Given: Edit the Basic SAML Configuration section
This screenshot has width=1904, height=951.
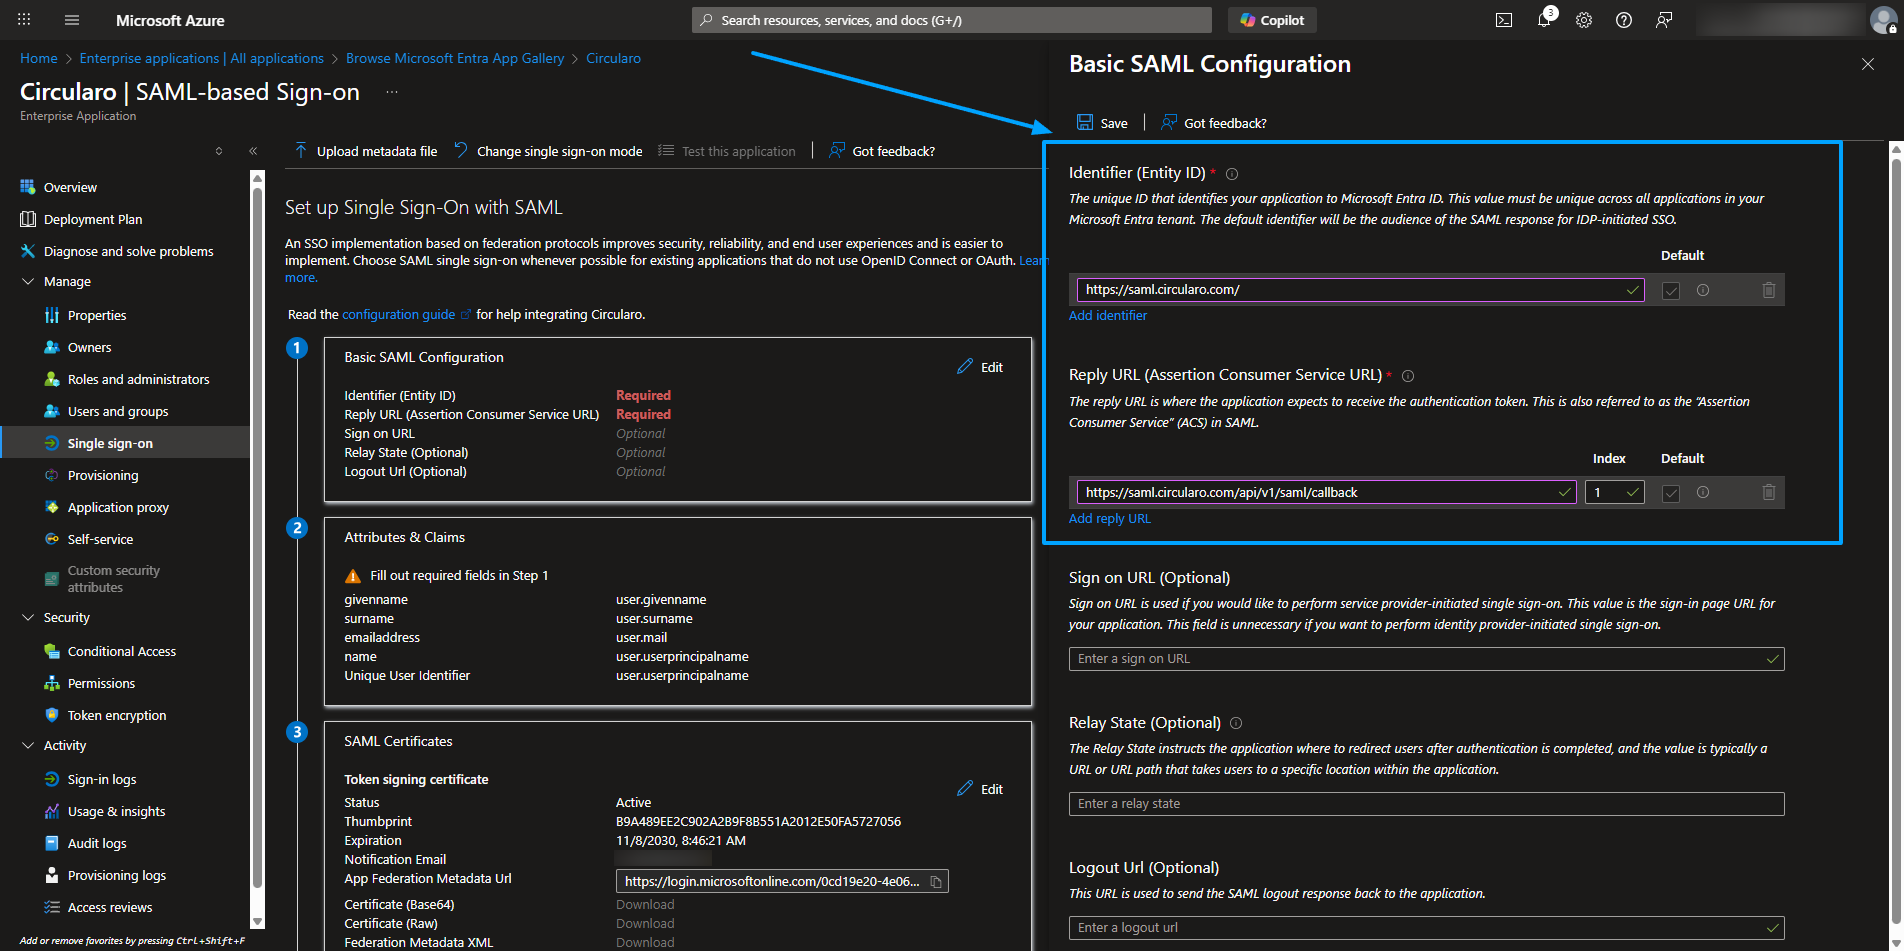Looking at the screenshot, I should (x=980, y=366).
